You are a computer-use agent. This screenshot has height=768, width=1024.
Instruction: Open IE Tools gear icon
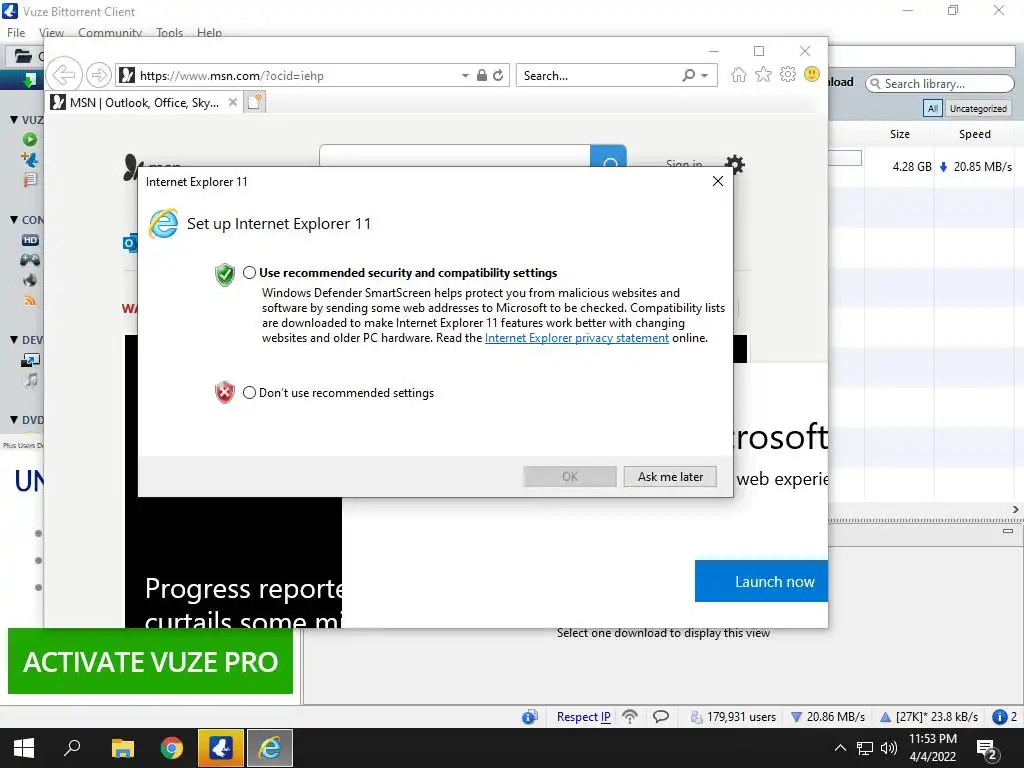point(788,74)
